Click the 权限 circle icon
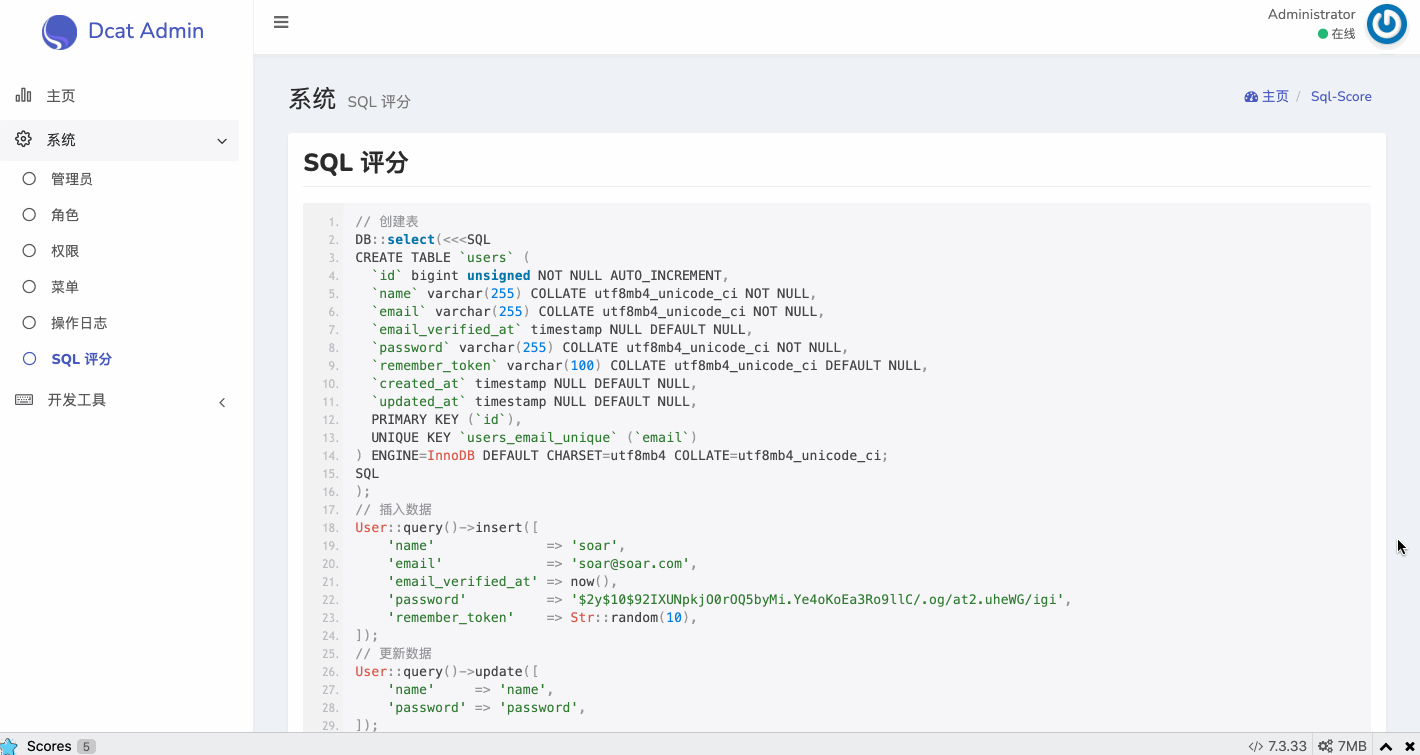1420x755 pixels. click(x=29, y=250)
